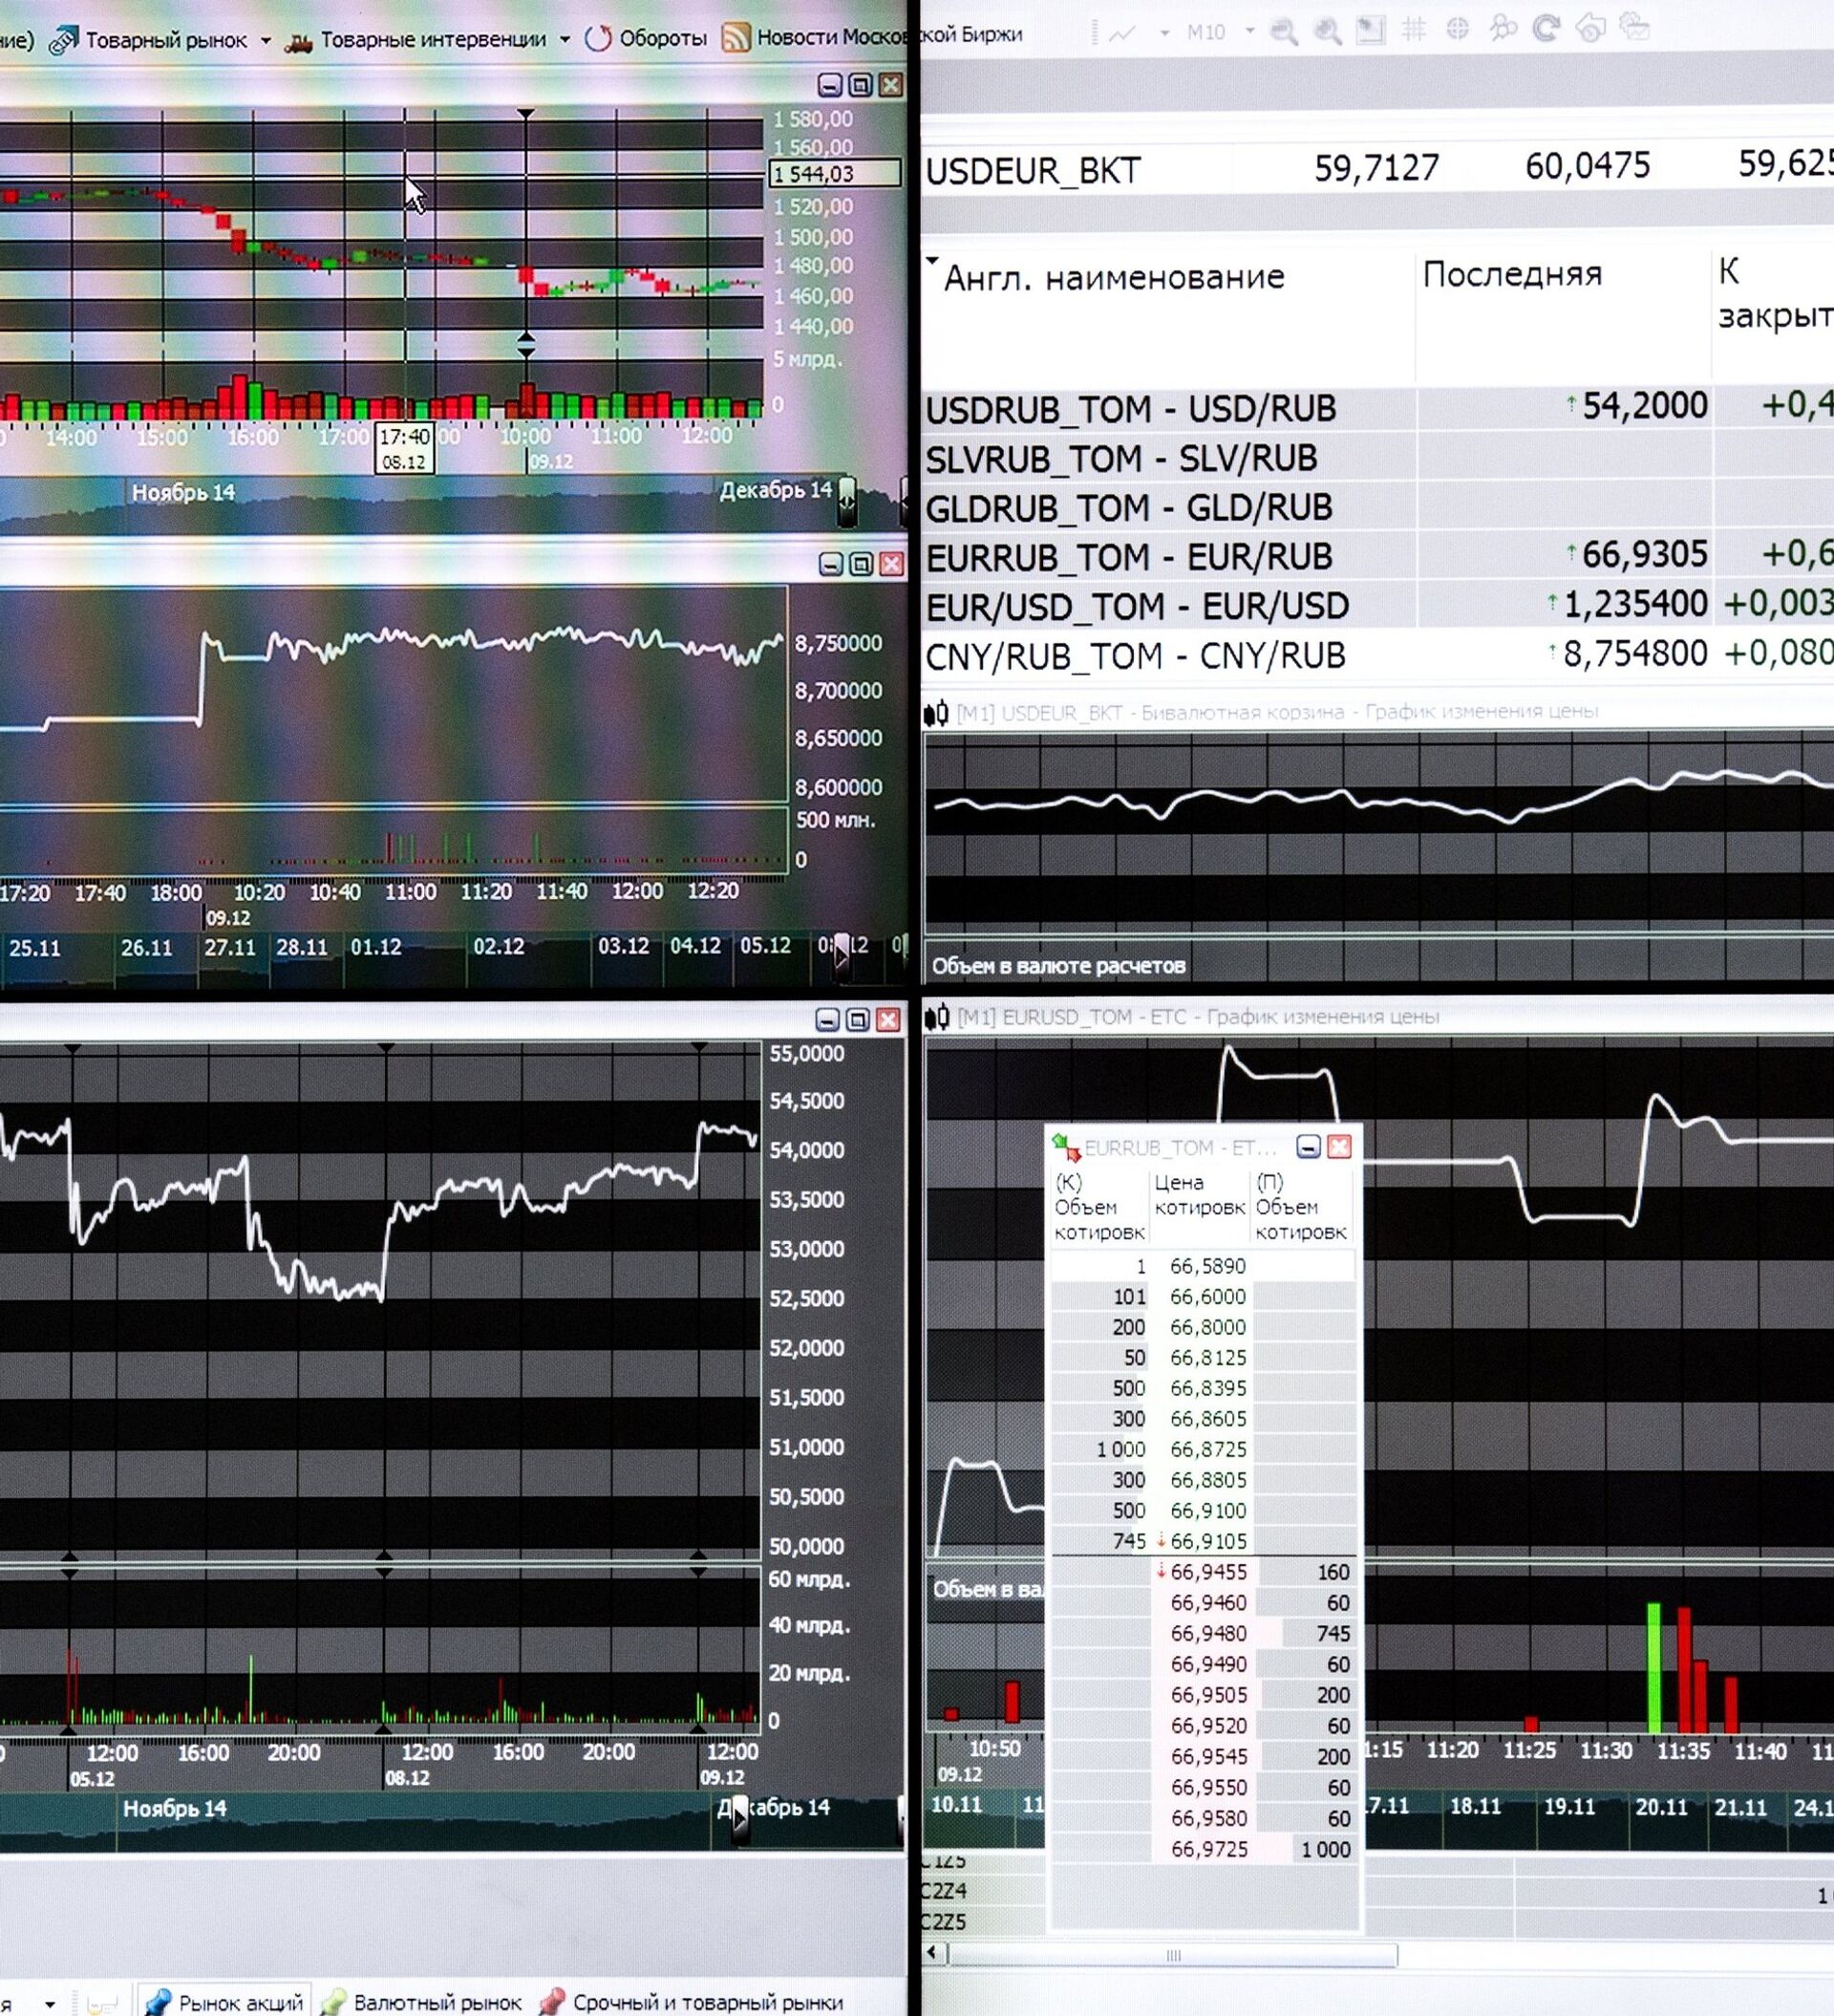Sort by Англ. наименование column header
Screen dimensions: 1834x2016
tap(1113, 277)
